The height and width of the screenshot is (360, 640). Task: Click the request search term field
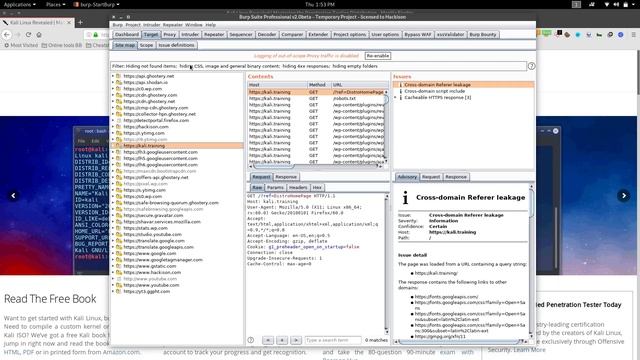333,340
